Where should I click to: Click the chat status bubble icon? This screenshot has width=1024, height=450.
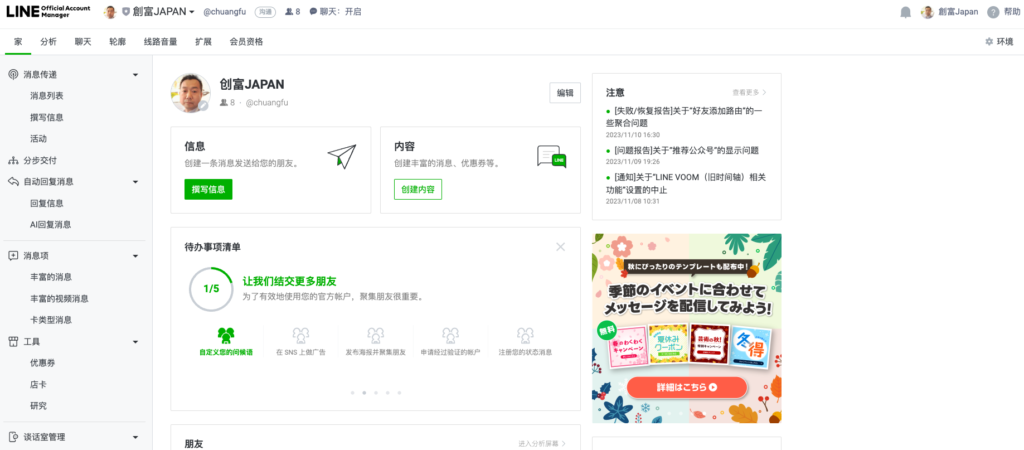click(313, 12)
